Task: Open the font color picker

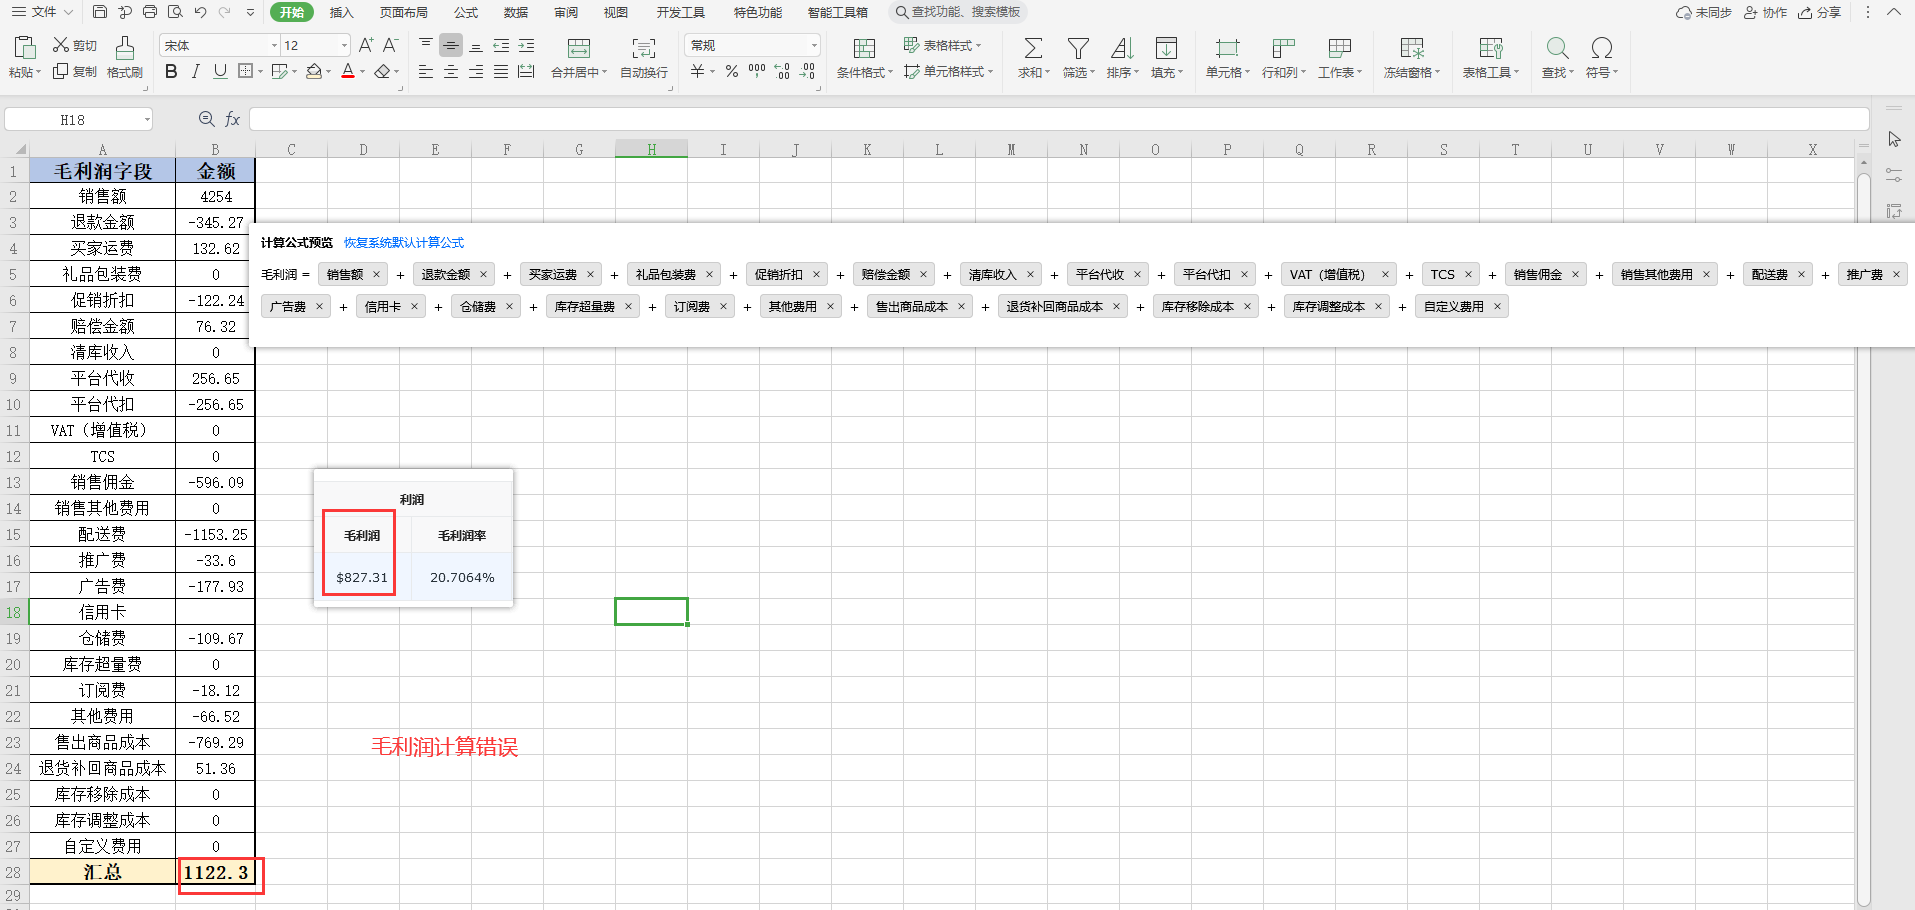Action: point(362,72)
